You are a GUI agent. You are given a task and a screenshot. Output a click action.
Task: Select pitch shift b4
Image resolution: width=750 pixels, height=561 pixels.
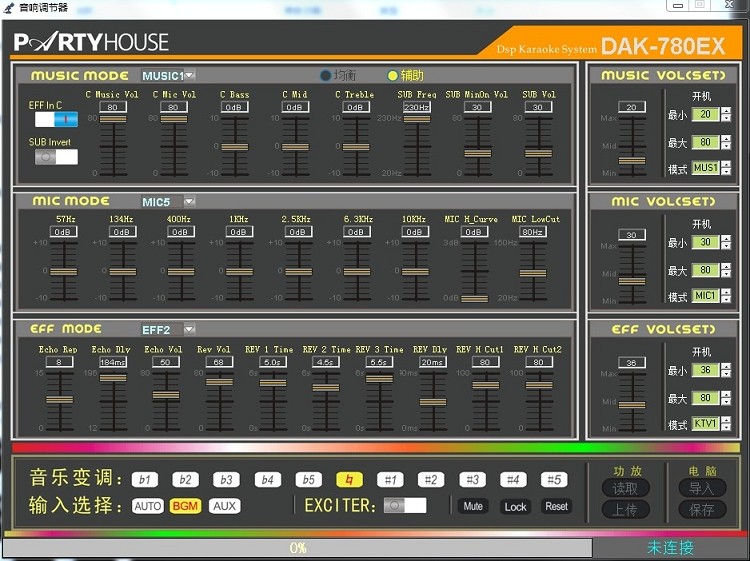tap(268, 480)
